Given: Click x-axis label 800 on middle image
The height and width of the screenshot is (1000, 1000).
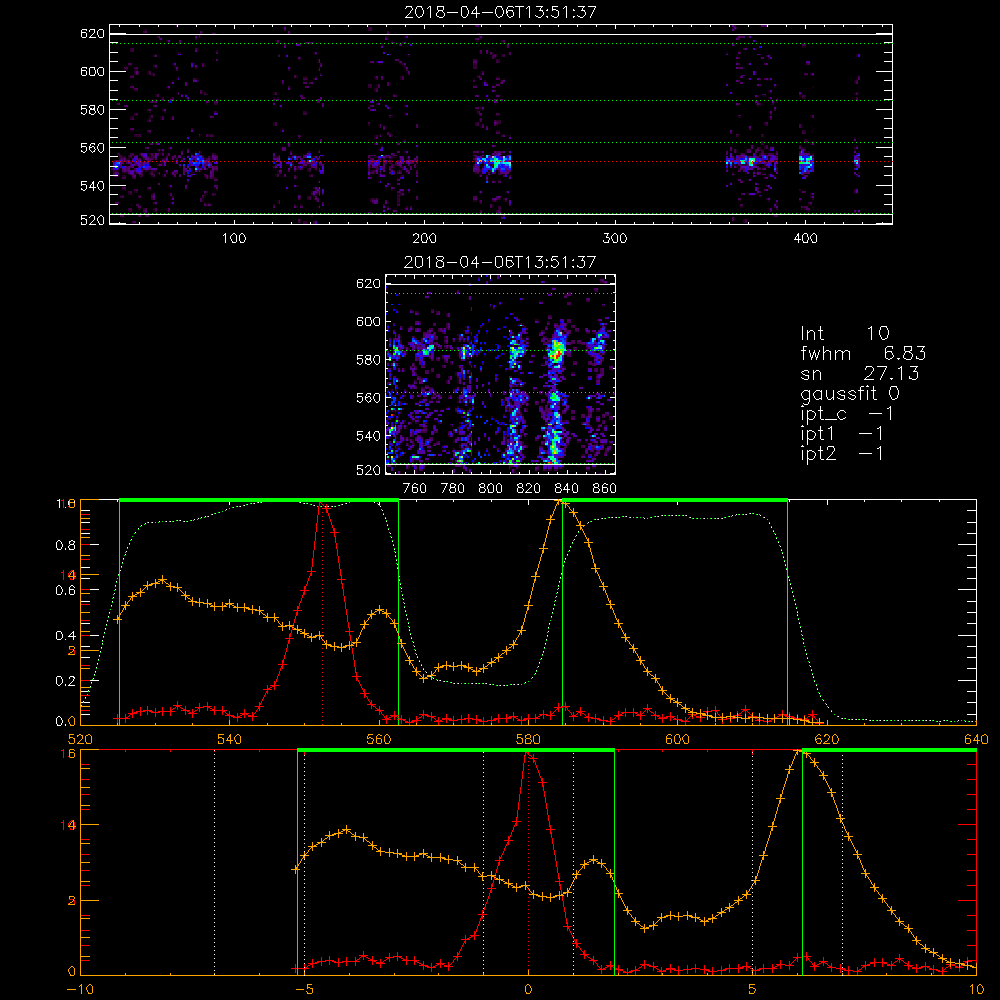Looking at the screenshot, I should tap(490, 489).
